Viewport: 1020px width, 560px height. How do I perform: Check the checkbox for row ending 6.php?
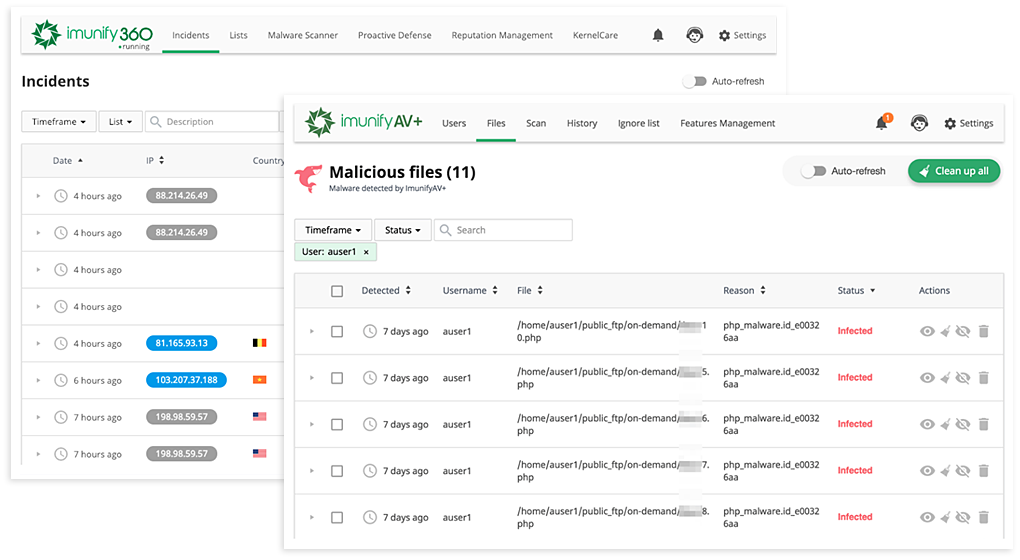337,425
